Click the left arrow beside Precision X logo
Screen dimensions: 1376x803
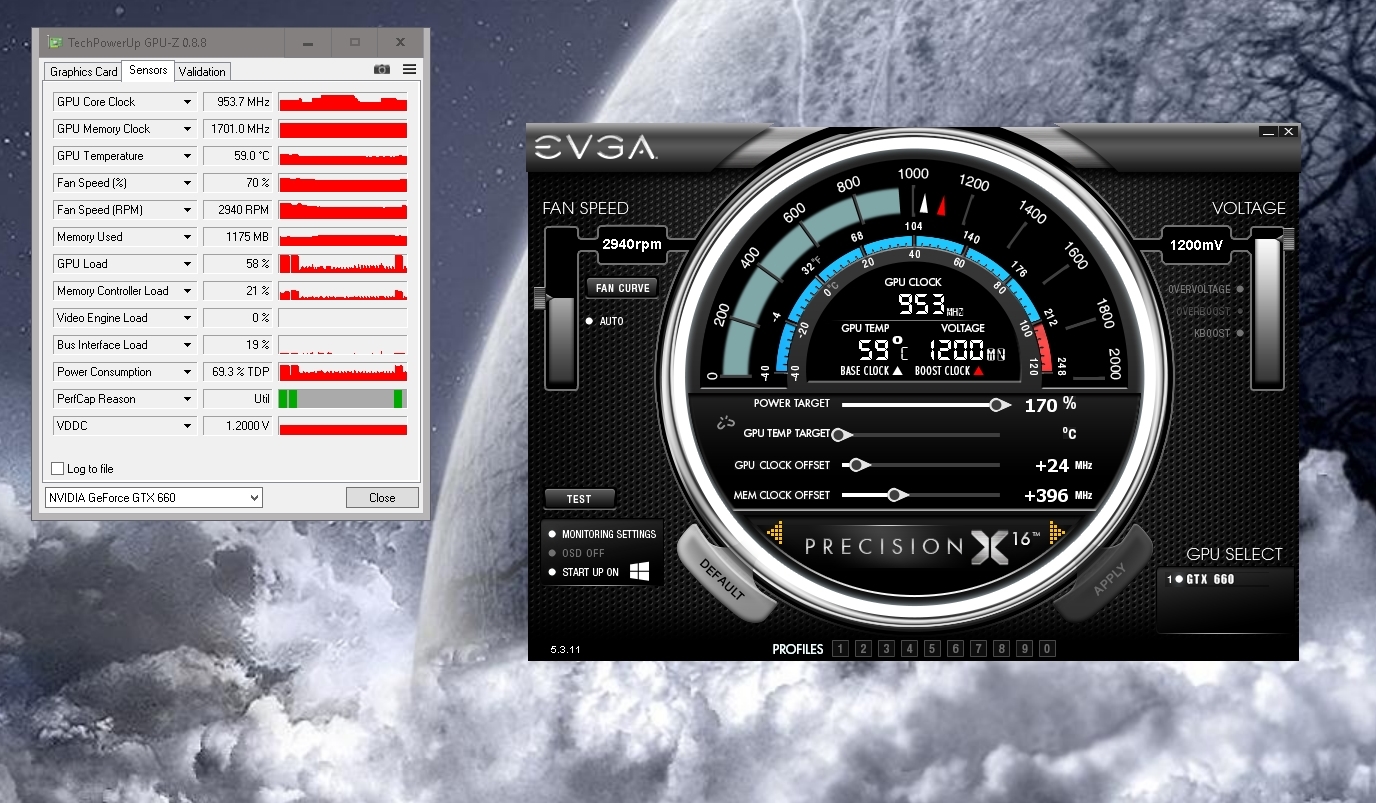(775, 534)
